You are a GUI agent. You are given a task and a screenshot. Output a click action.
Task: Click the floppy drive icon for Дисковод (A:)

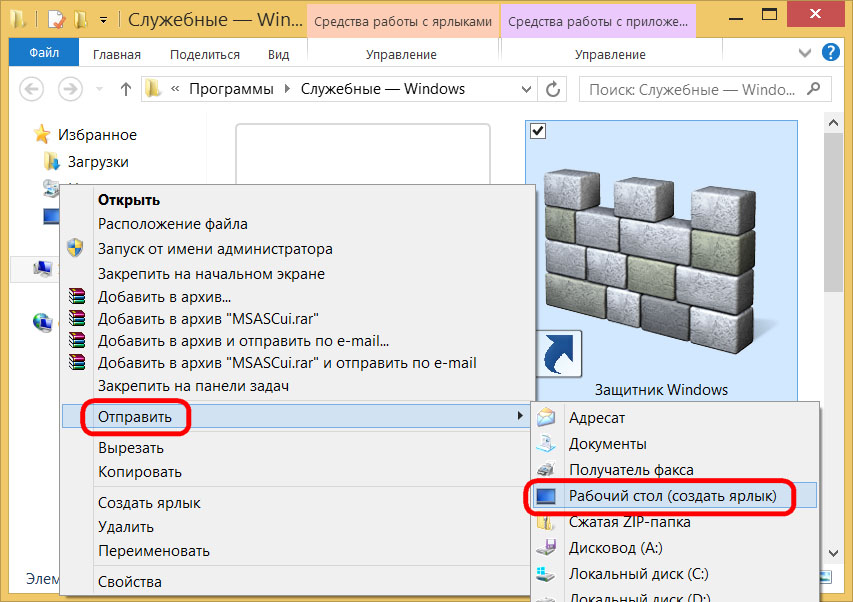[x=546, y=547]
